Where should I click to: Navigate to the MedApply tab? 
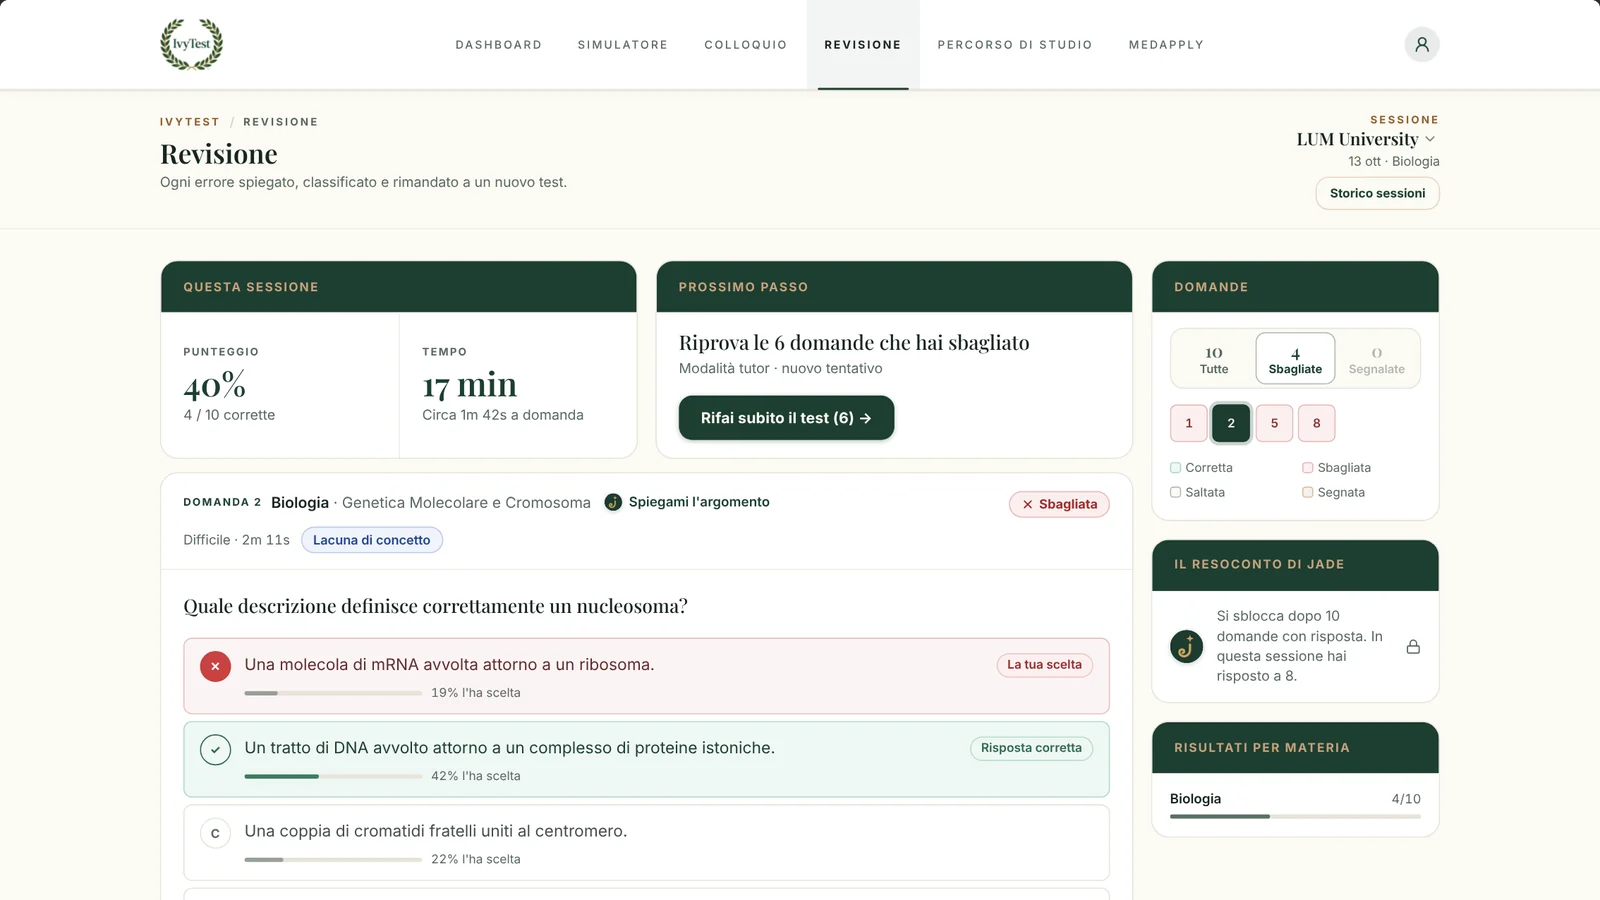click(1166, 45)
